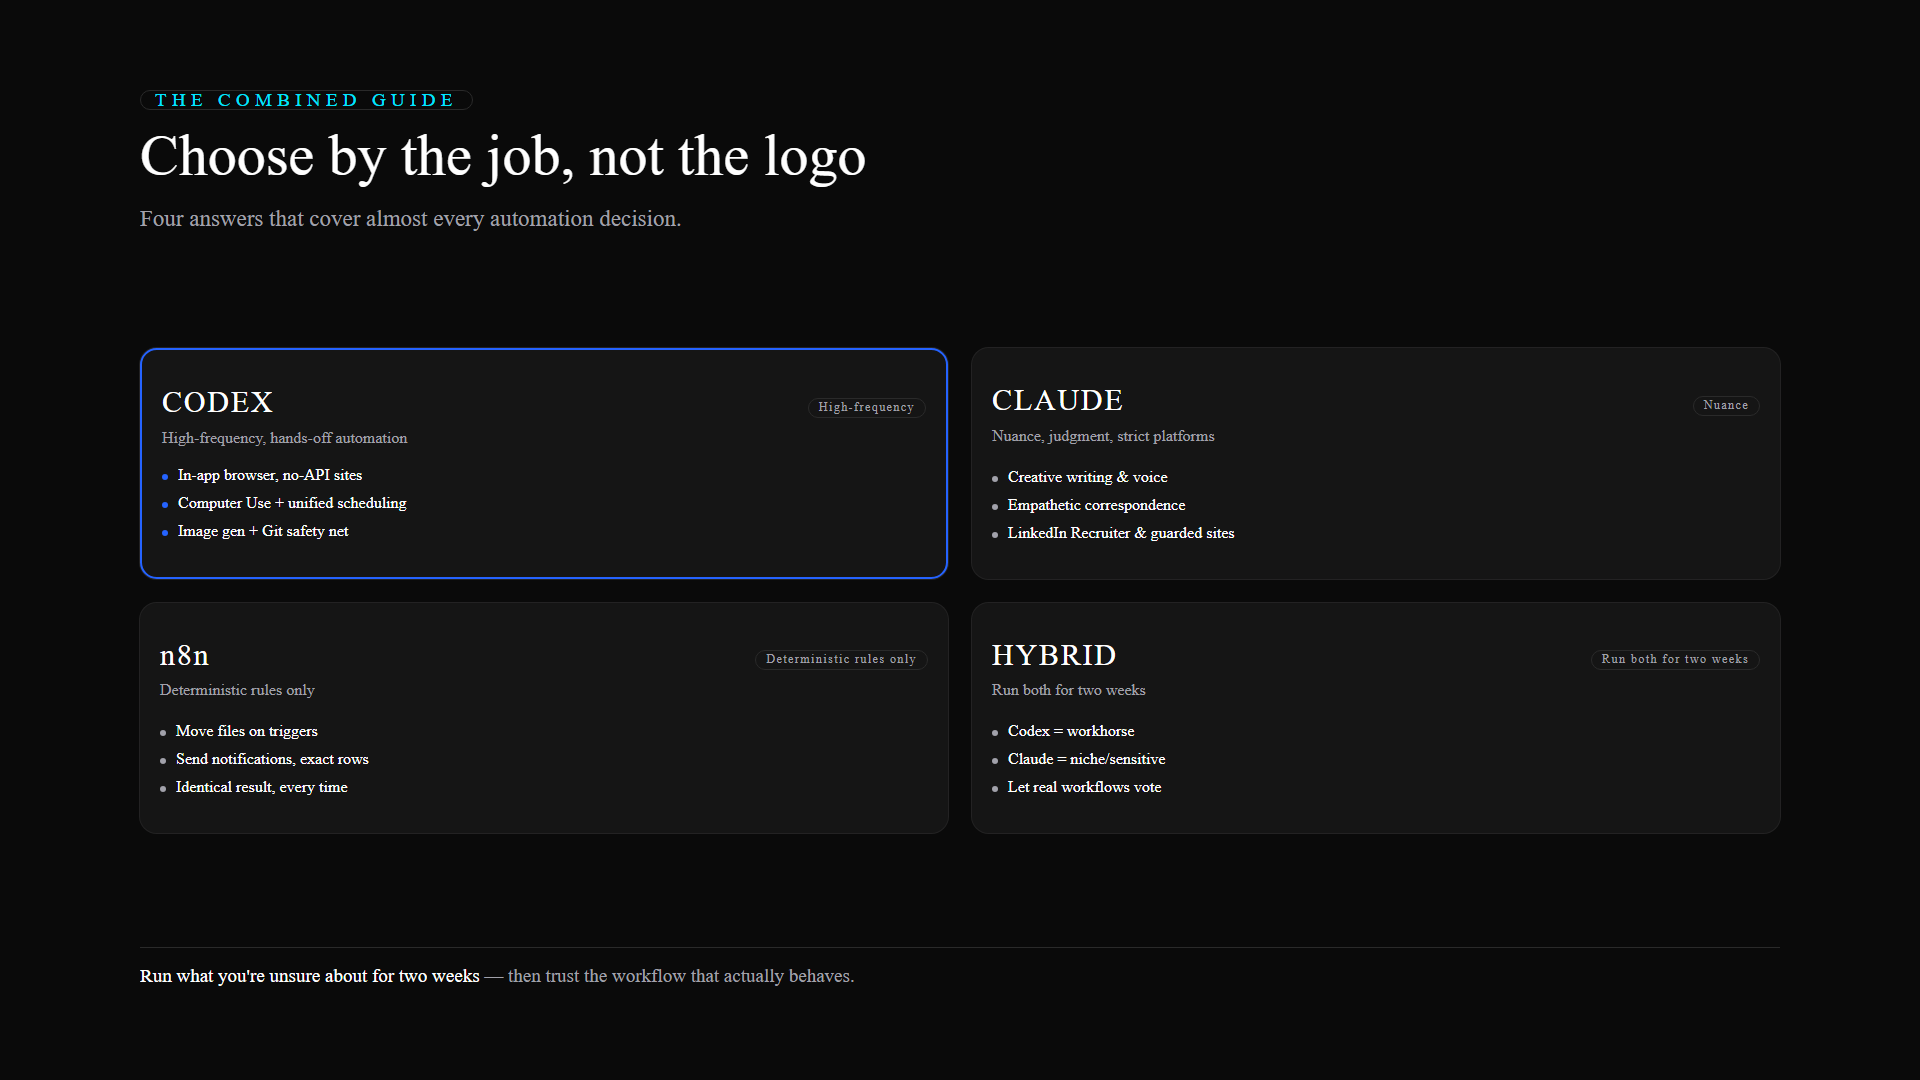Screen dimensions: 1920x1080
Task: Select the CODEX card title
Action: (x=217, y=402)
